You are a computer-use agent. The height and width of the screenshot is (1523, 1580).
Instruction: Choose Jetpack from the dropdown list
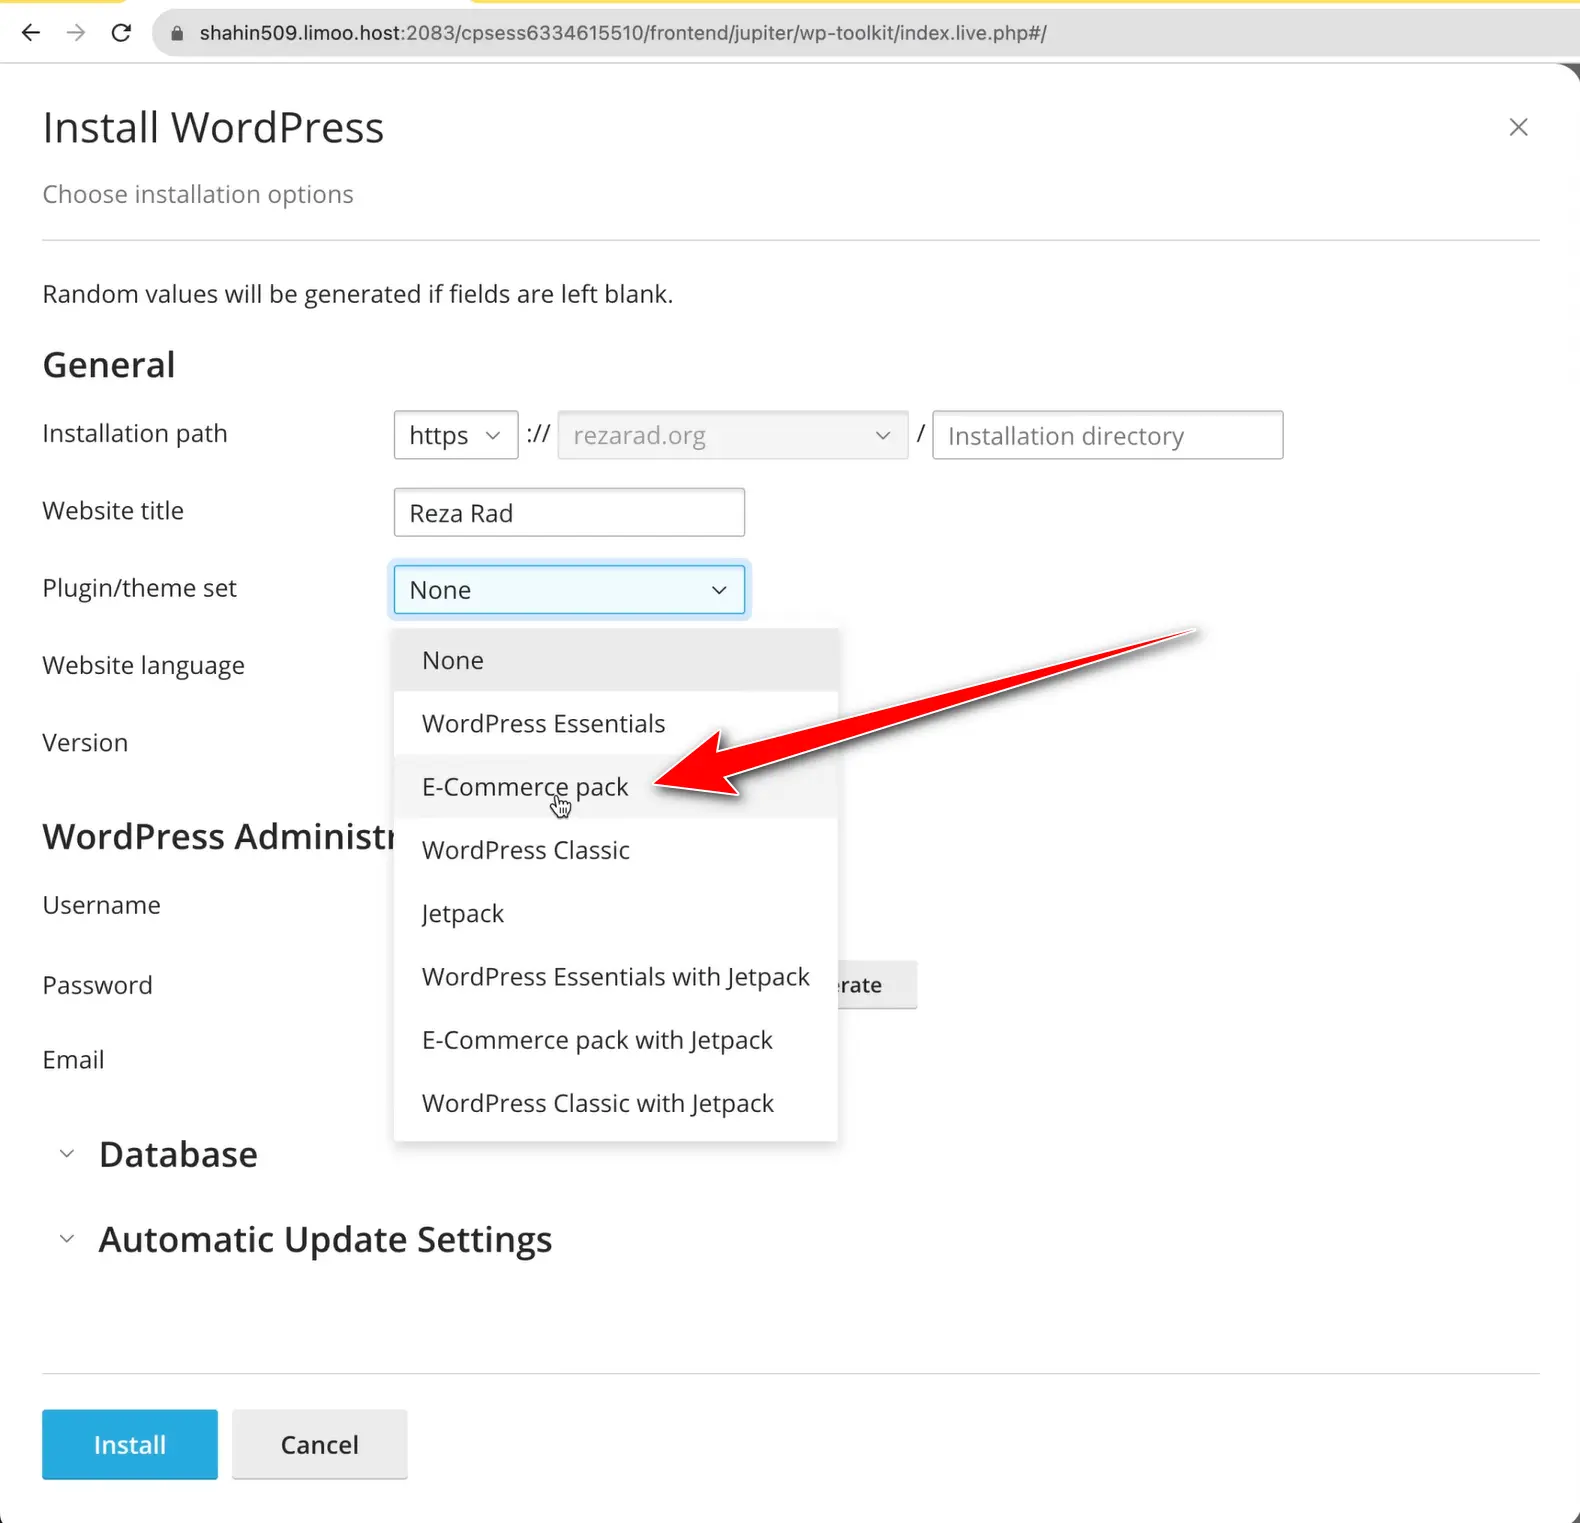pyautogui.click(x=463, y=914)
